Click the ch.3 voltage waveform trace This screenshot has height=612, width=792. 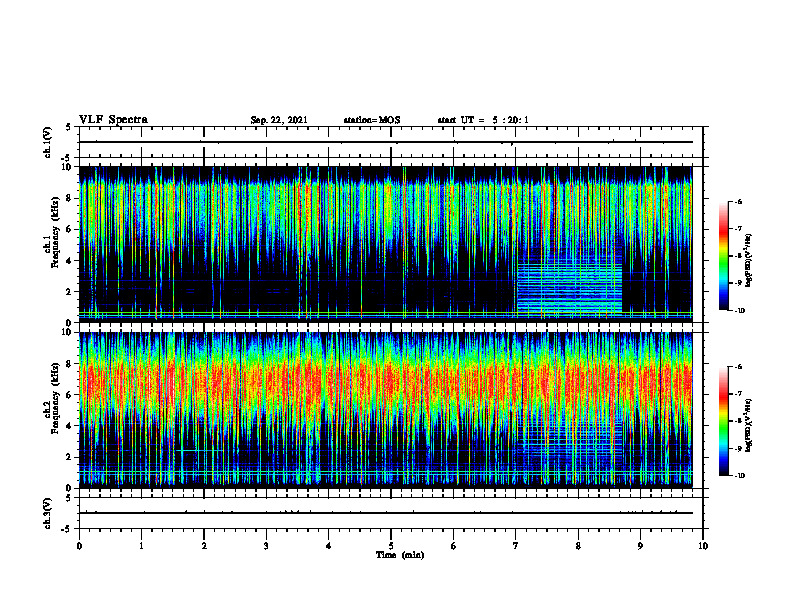pyautogui.click(x=386, y=513)
